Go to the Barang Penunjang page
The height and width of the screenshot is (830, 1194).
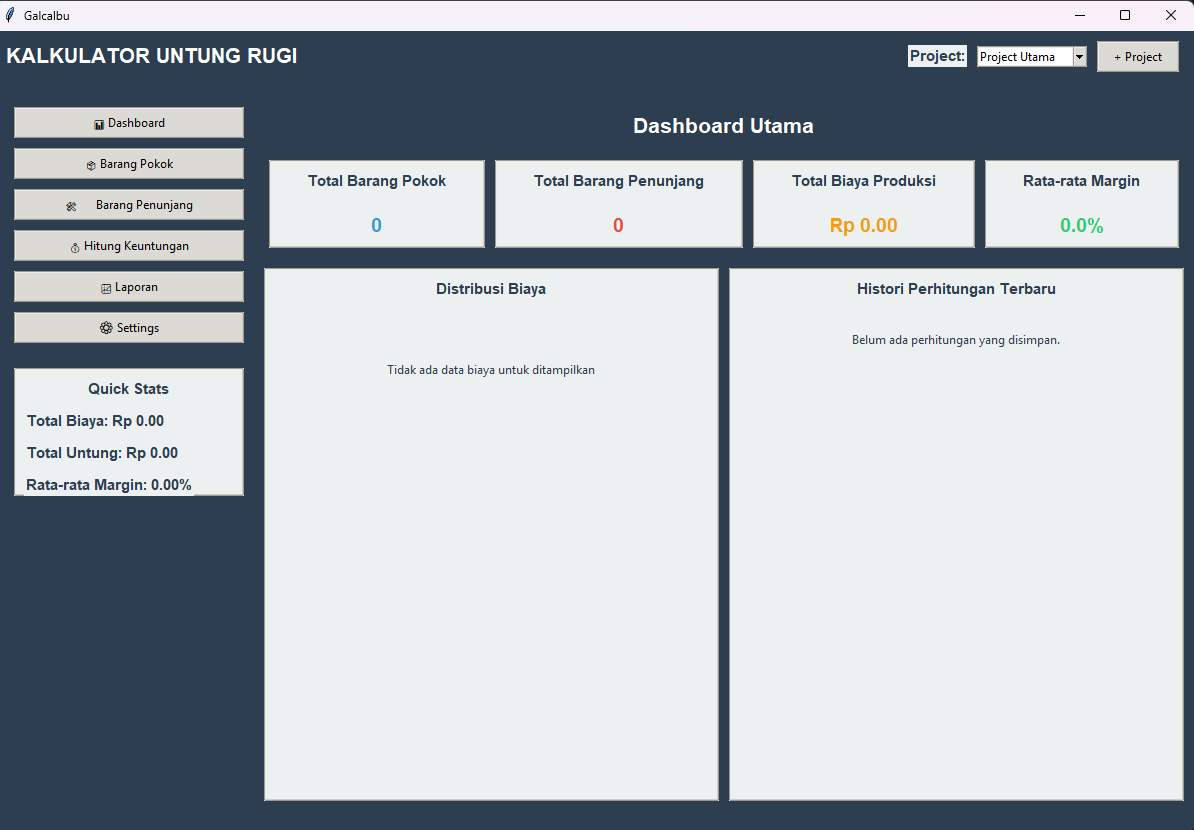tap(129, 205)
